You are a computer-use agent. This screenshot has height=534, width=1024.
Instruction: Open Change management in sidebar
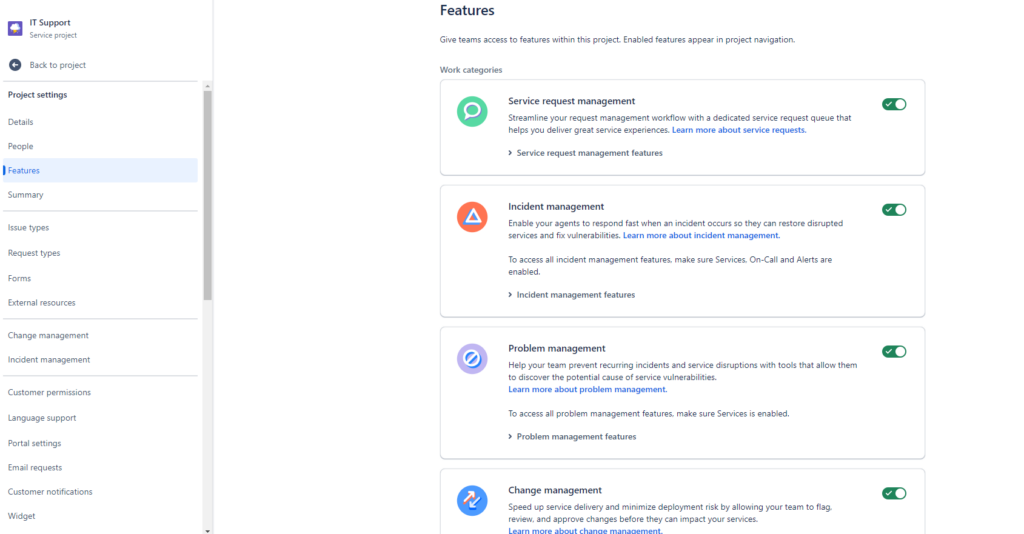pos(48,336)
